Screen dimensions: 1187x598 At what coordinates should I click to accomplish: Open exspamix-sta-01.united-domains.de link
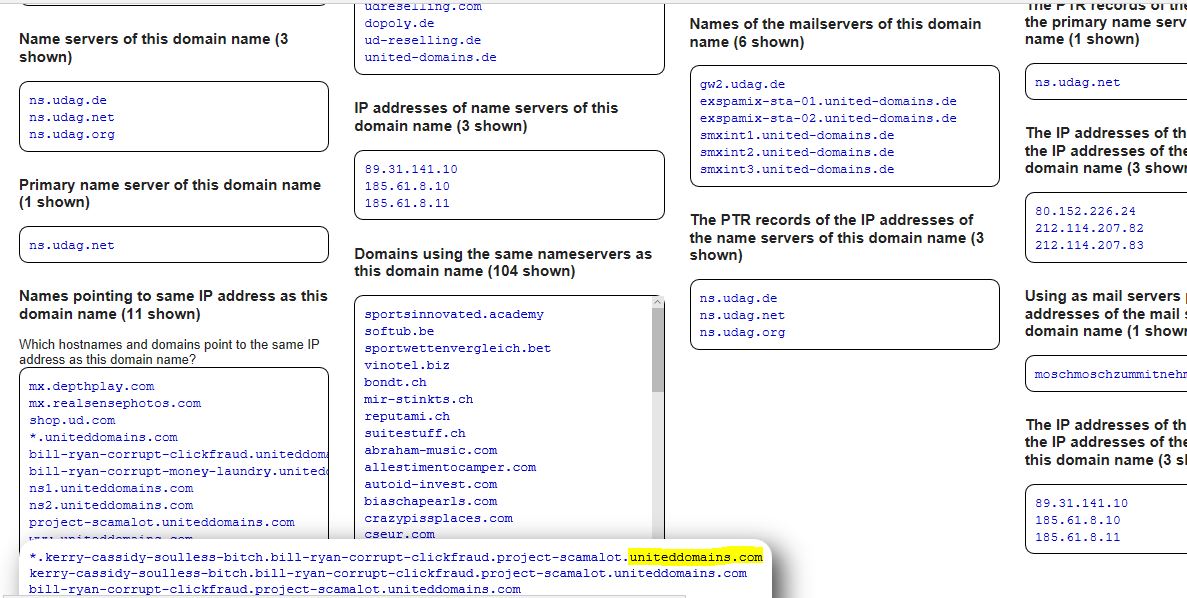click(828, 101)
